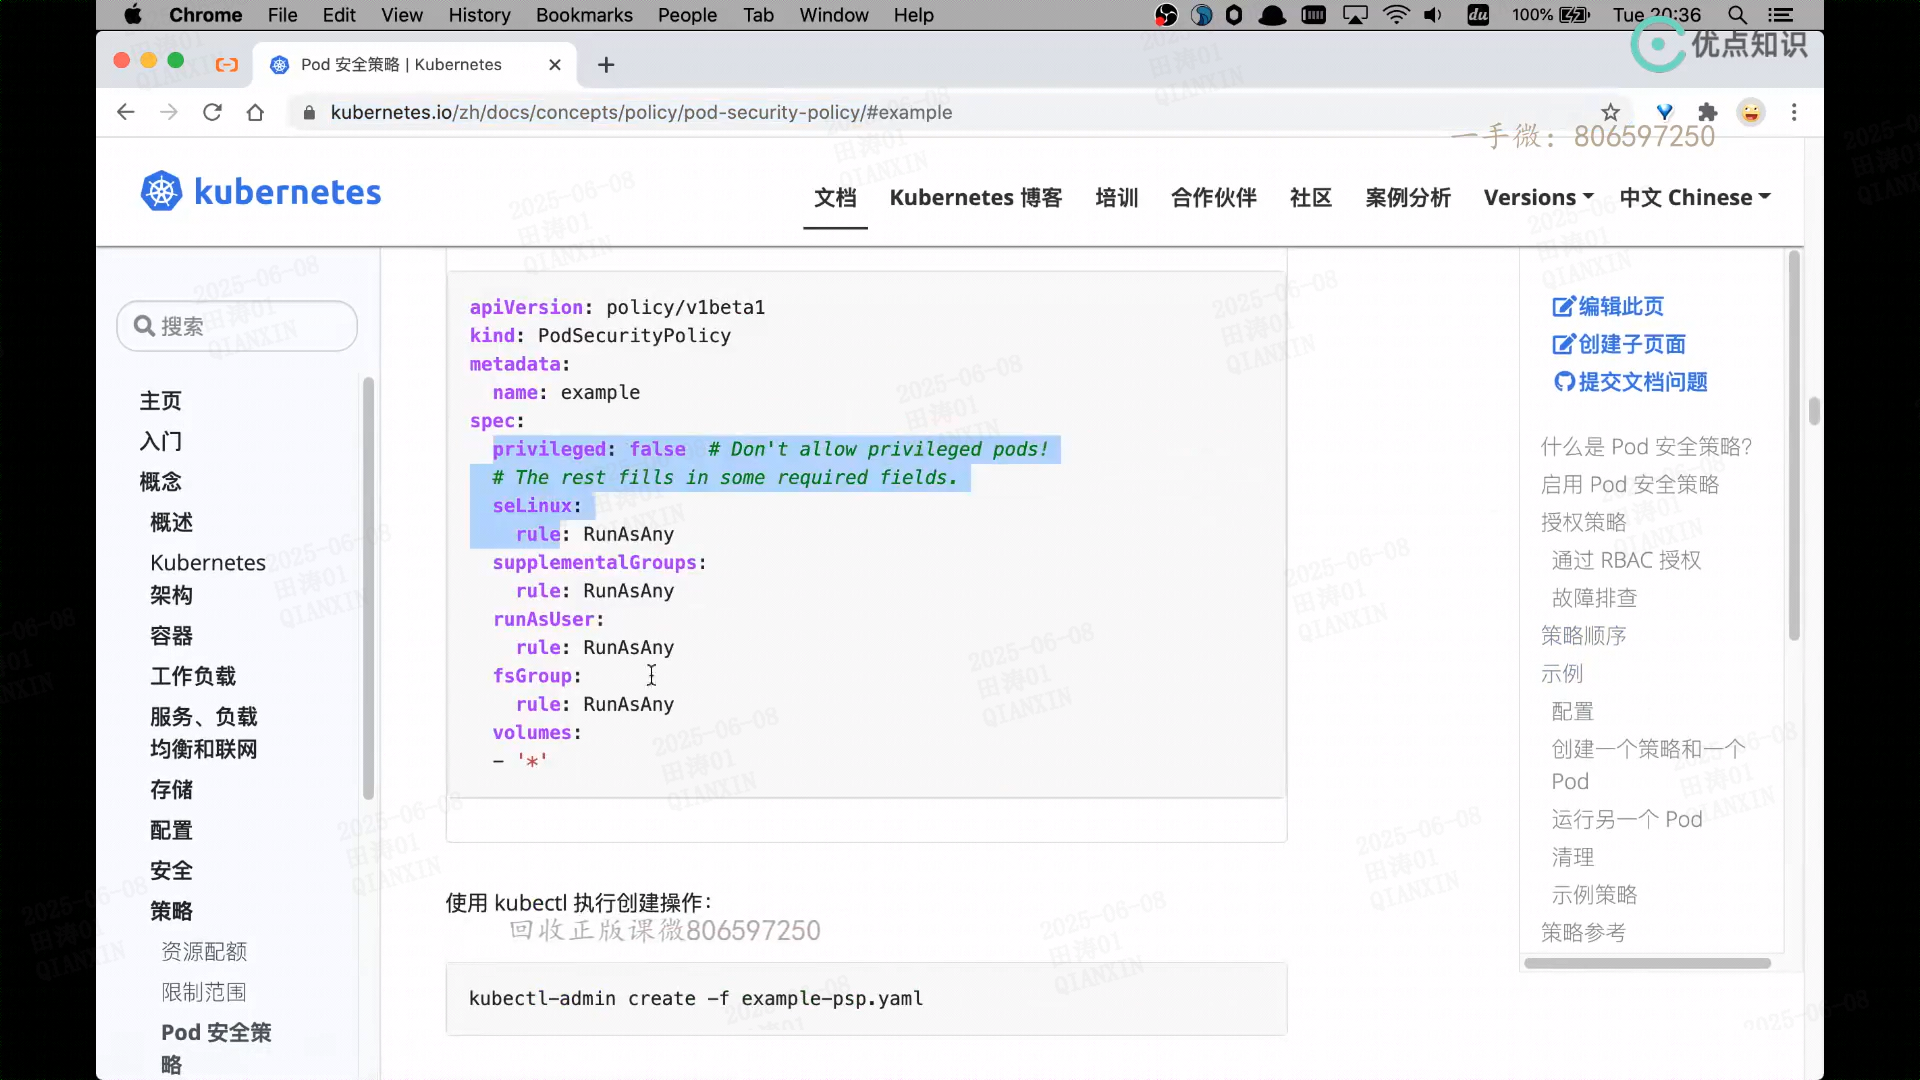
Task: Go to browser home page
Action: coord(255,112)
